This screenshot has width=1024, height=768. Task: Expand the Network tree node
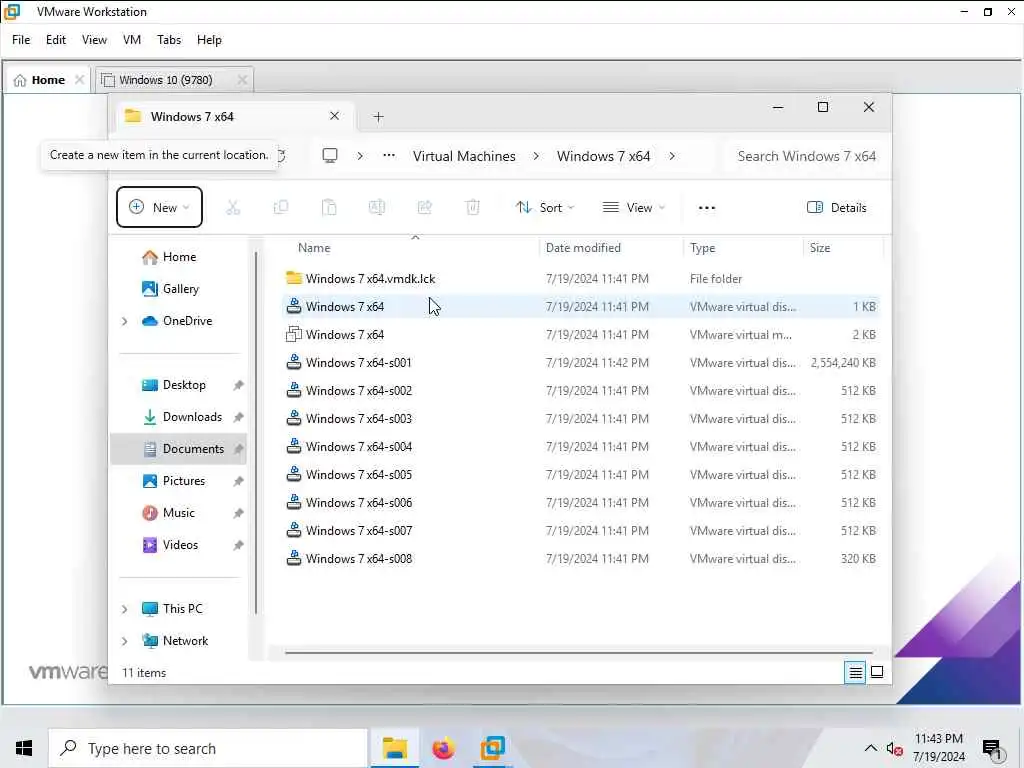tap(124, 641)
